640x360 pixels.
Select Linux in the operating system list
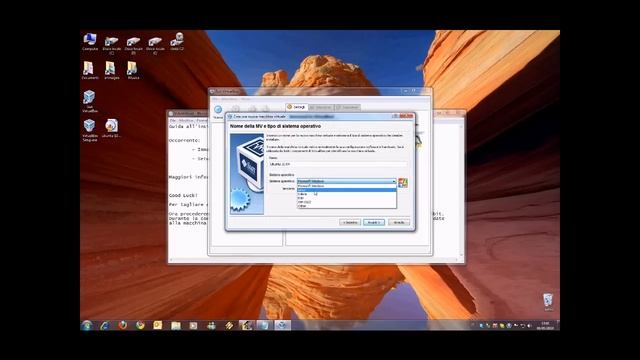click(x=347, y=190)
